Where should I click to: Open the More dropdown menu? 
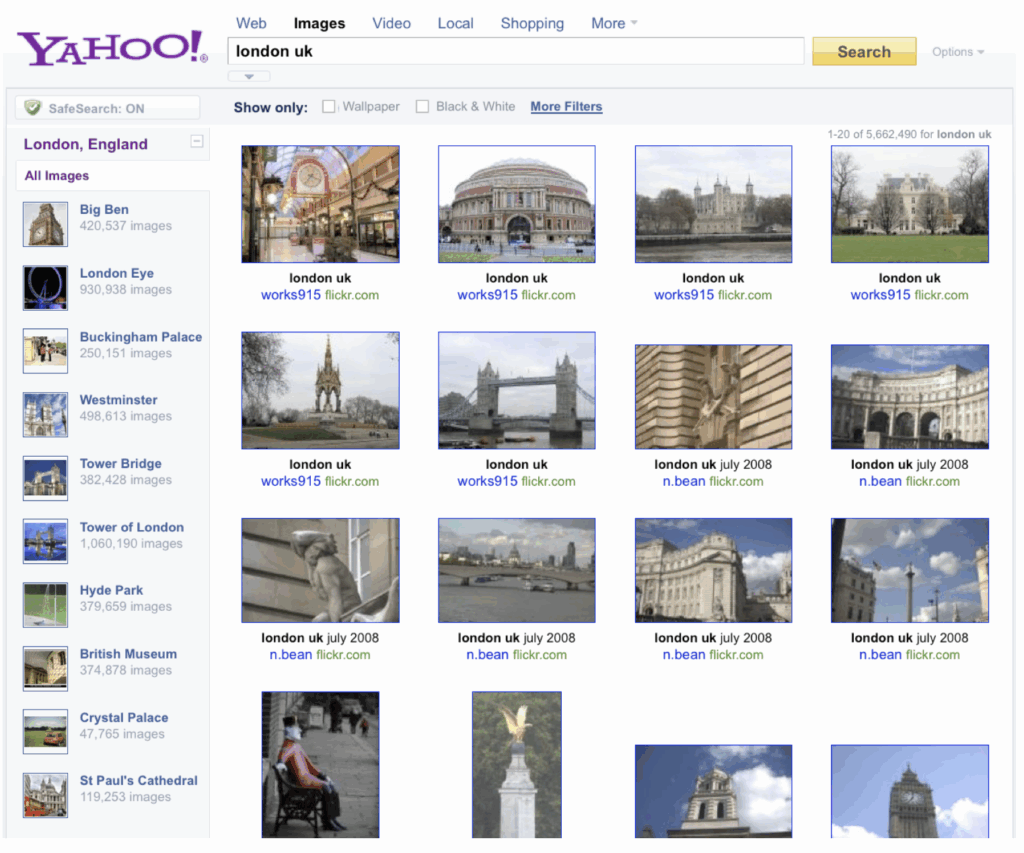613,23
